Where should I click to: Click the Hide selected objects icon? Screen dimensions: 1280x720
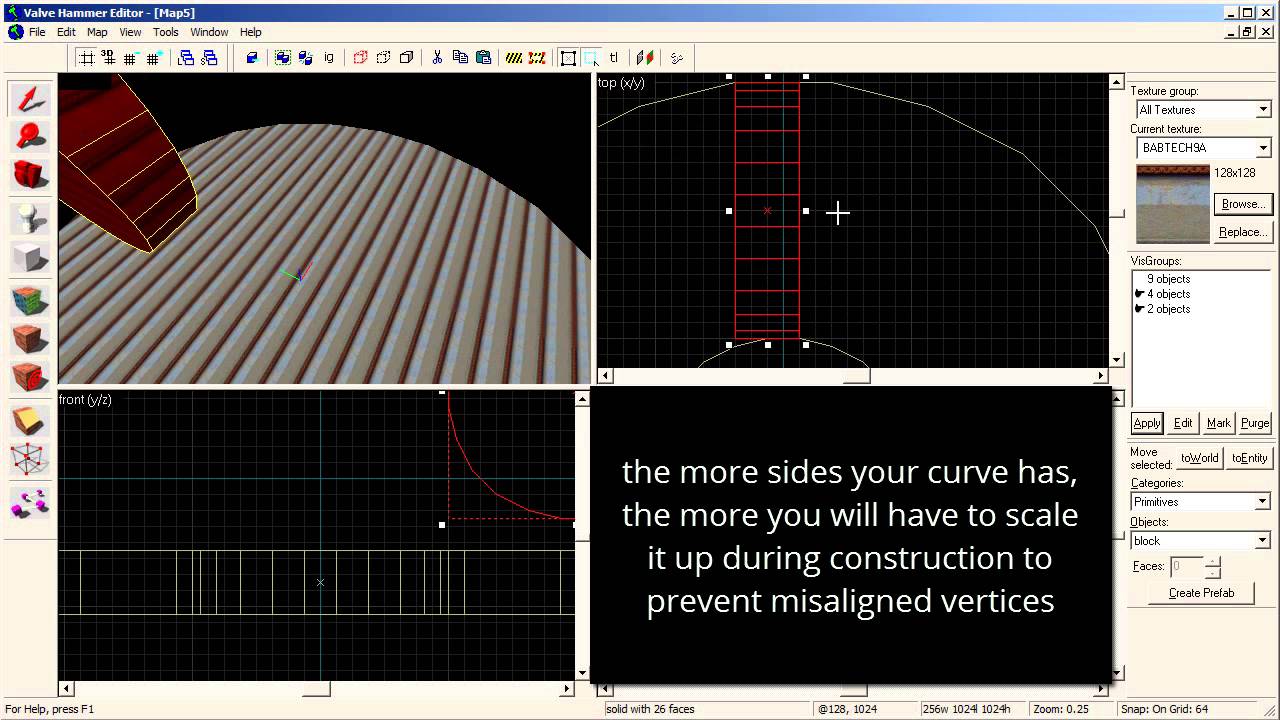click(360, 58)
